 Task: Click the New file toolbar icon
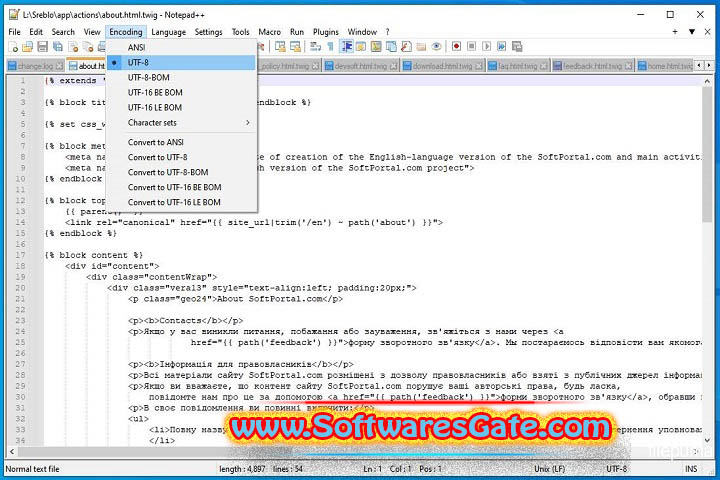[x=13, y=46]
